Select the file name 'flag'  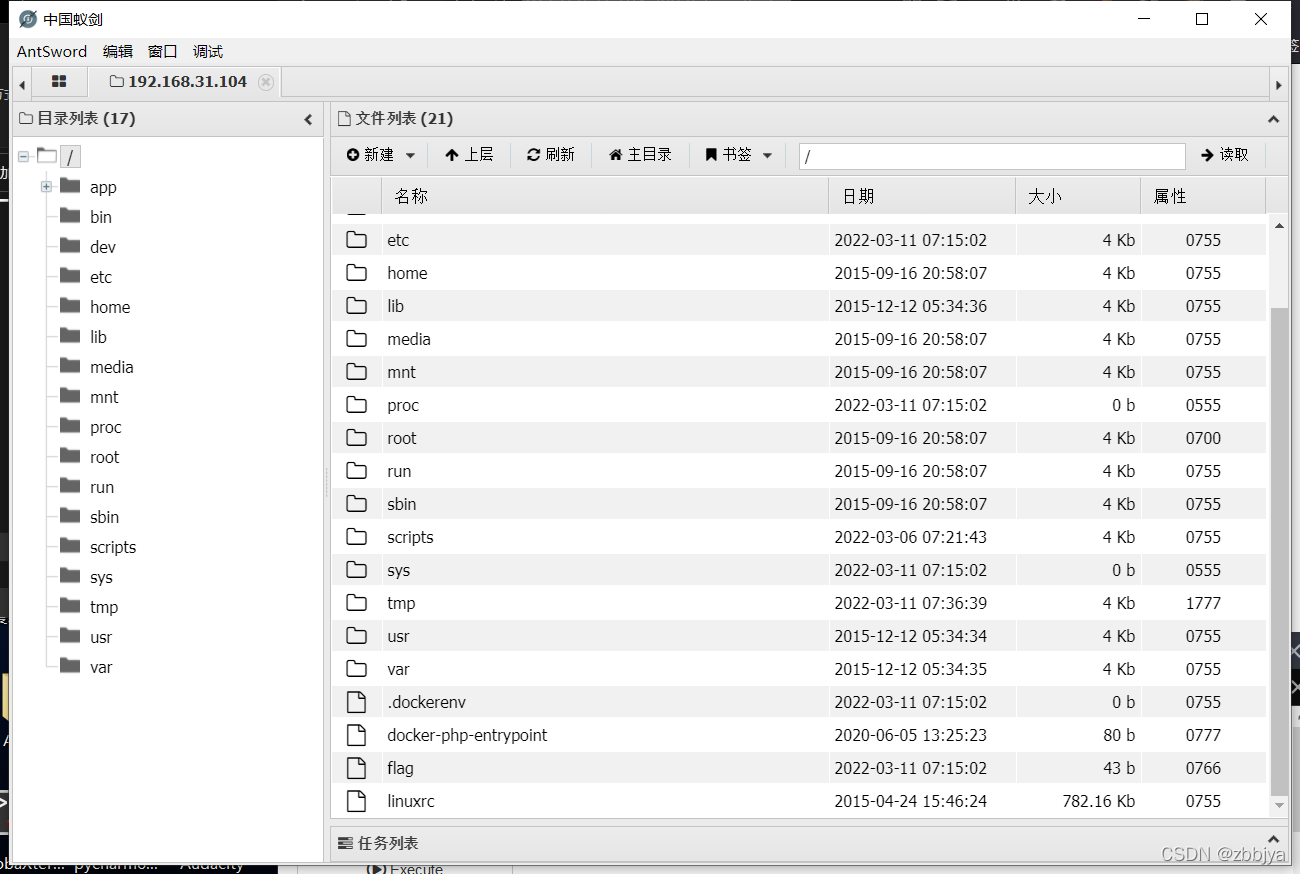point(400,768)
